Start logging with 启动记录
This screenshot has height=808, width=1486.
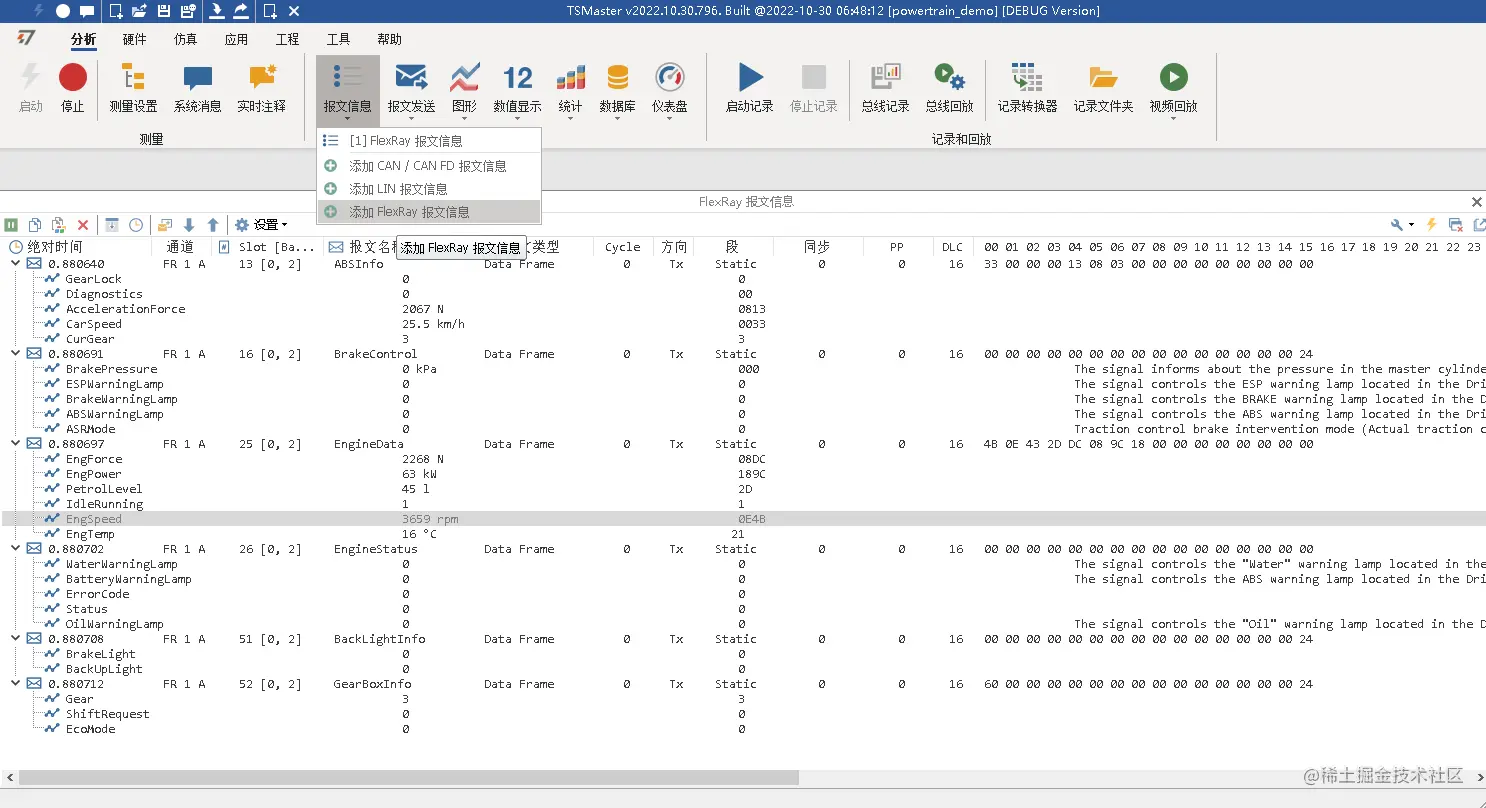(x=749, y=87)
